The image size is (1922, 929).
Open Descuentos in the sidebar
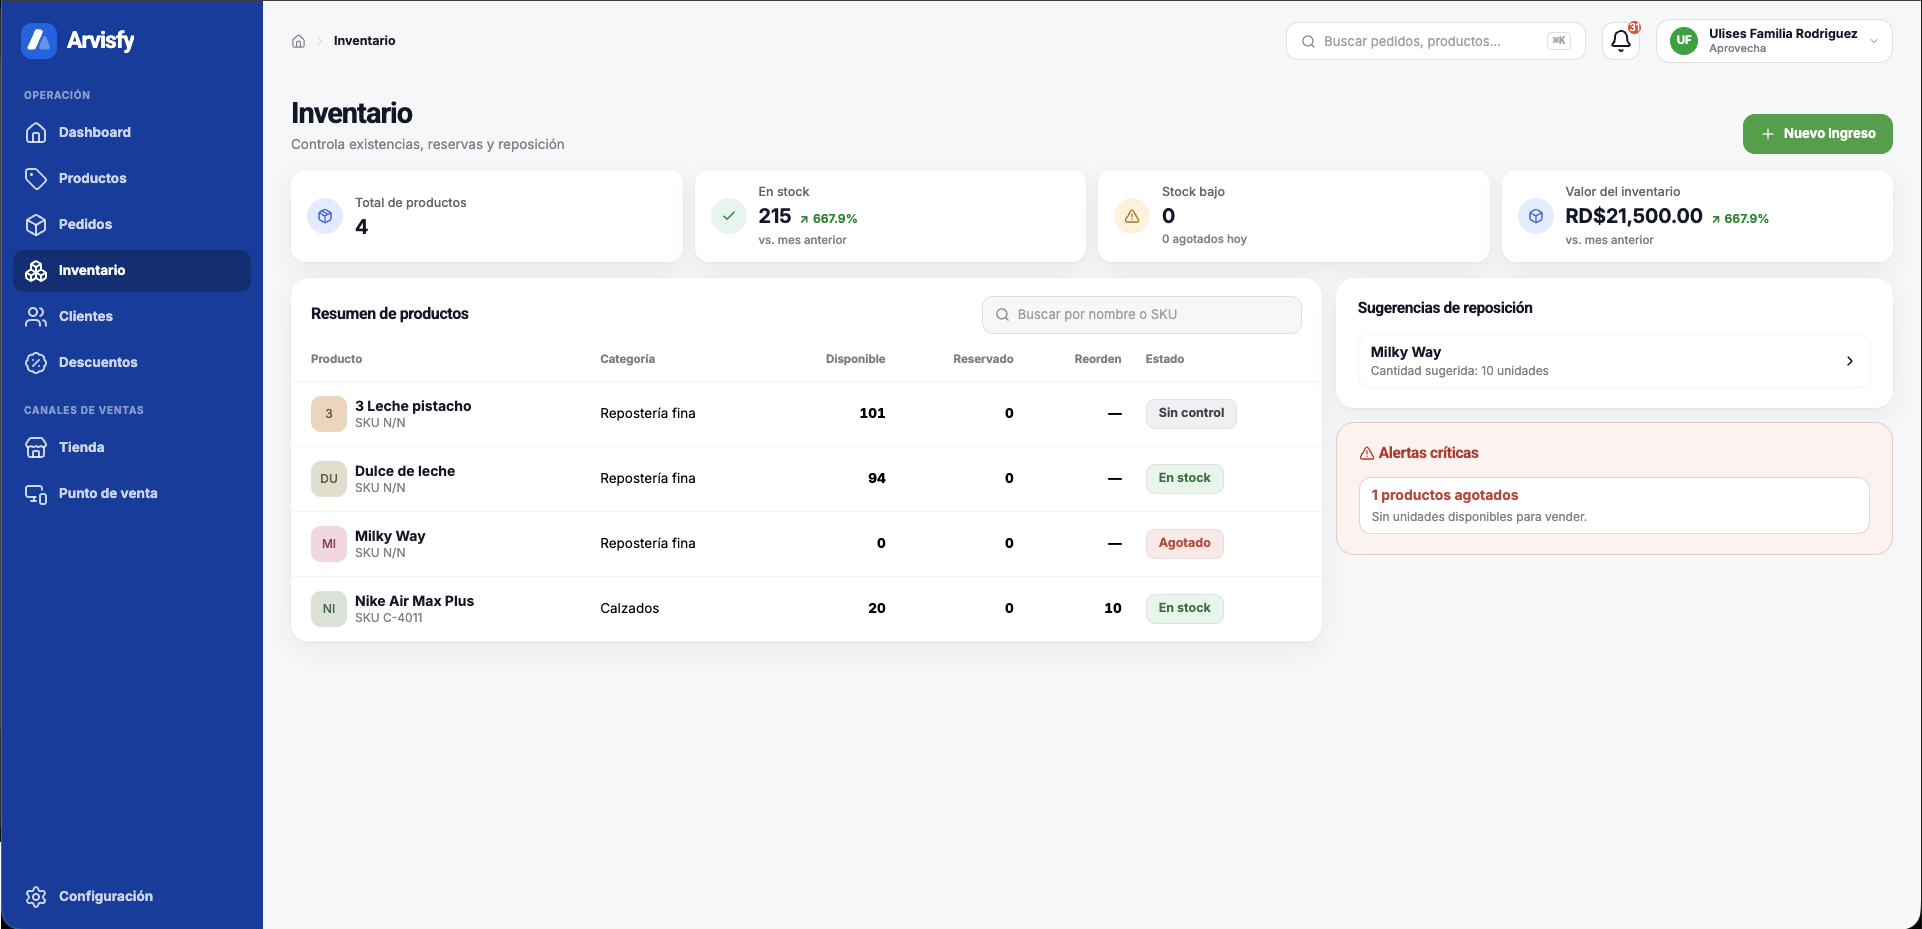(x=132, y=362)
